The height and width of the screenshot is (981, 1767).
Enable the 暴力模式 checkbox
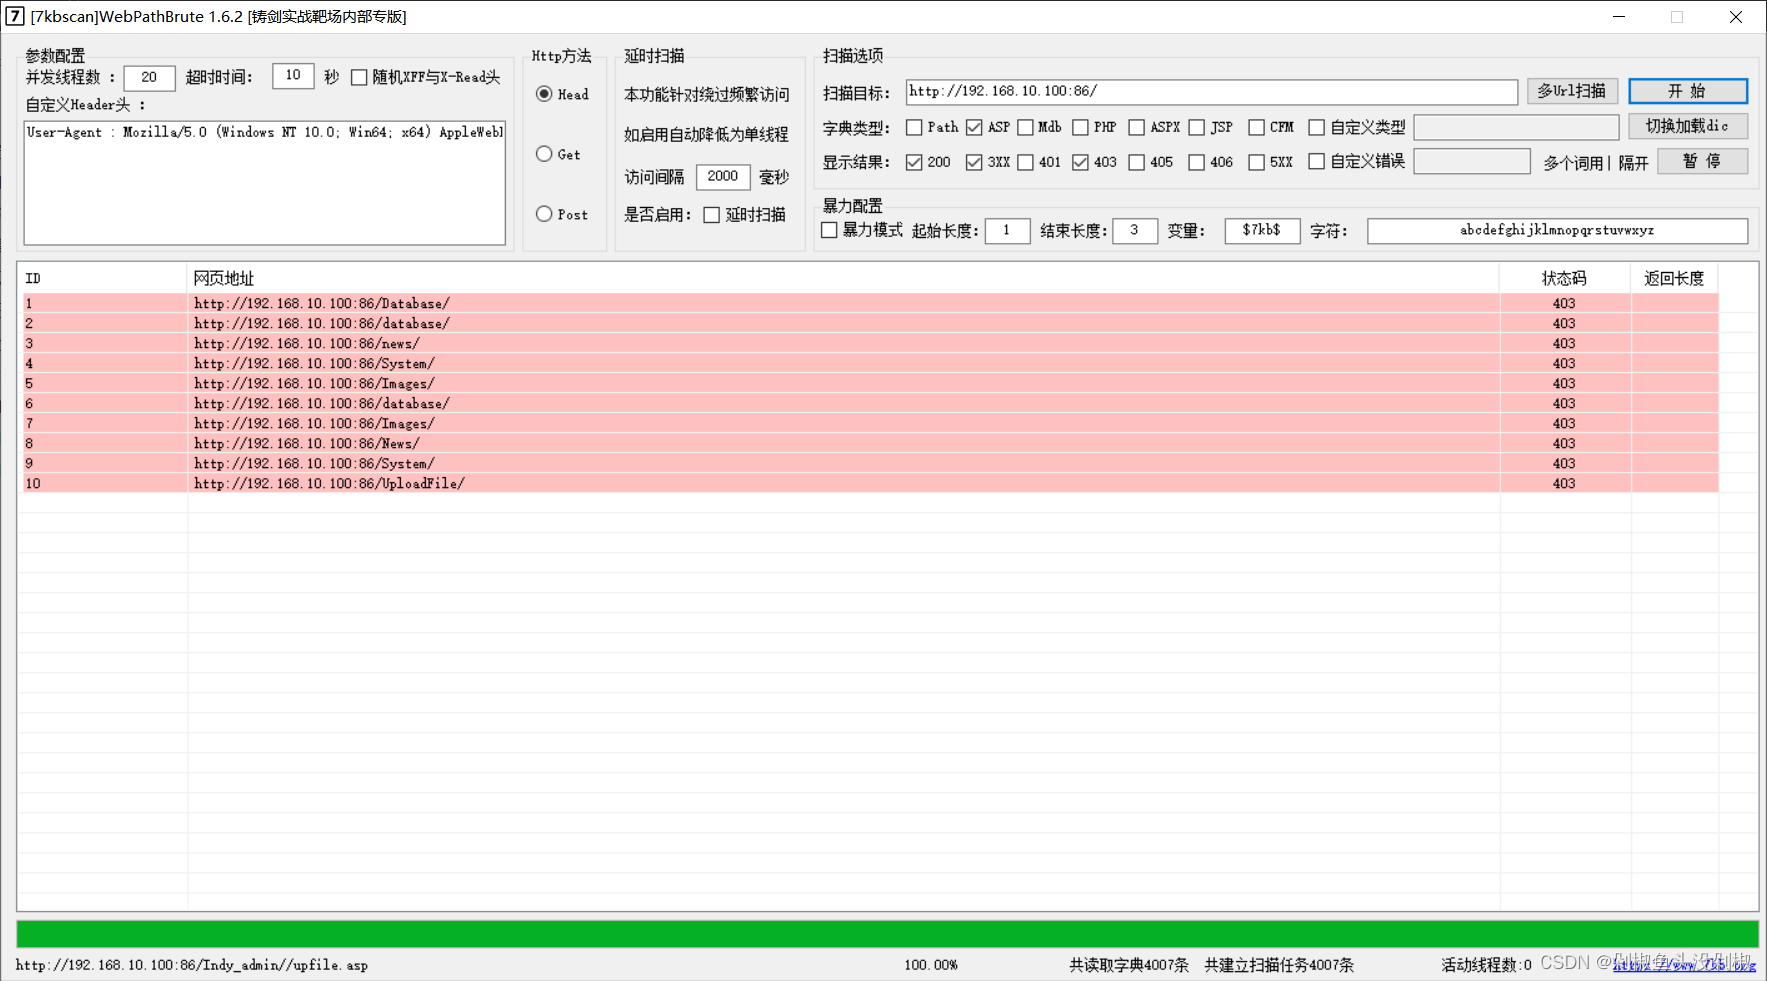pyautogui.click(x=829, y=230)
